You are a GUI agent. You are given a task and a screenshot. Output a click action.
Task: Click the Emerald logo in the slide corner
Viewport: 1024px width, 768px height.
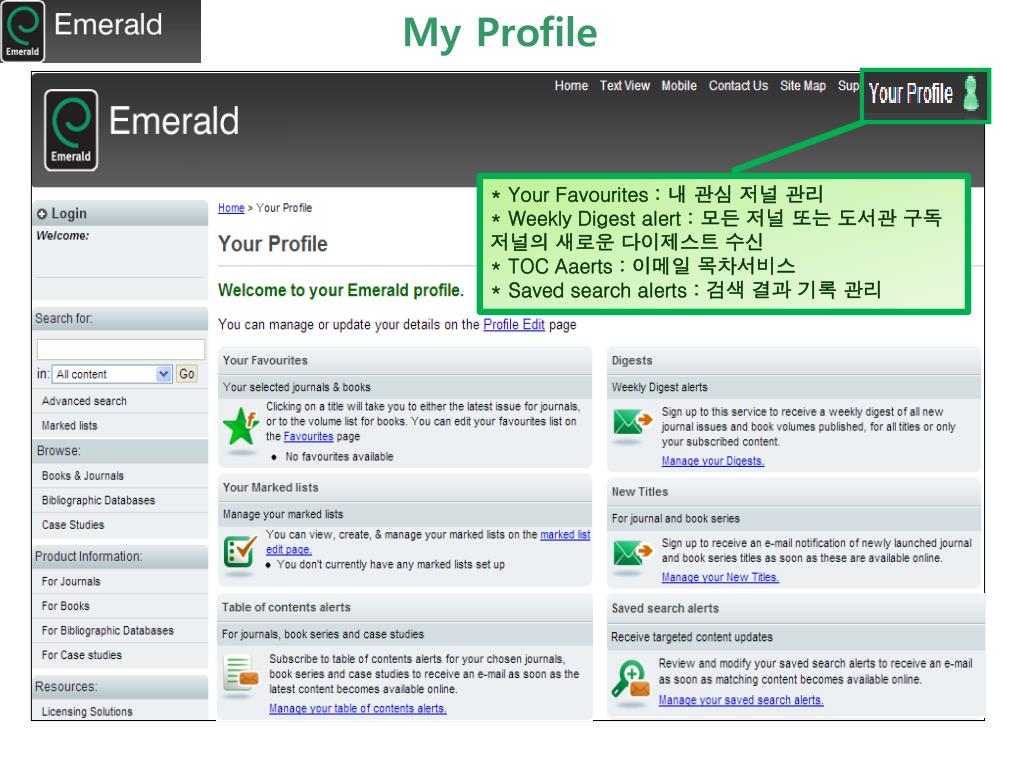click(x=23, y=31)
